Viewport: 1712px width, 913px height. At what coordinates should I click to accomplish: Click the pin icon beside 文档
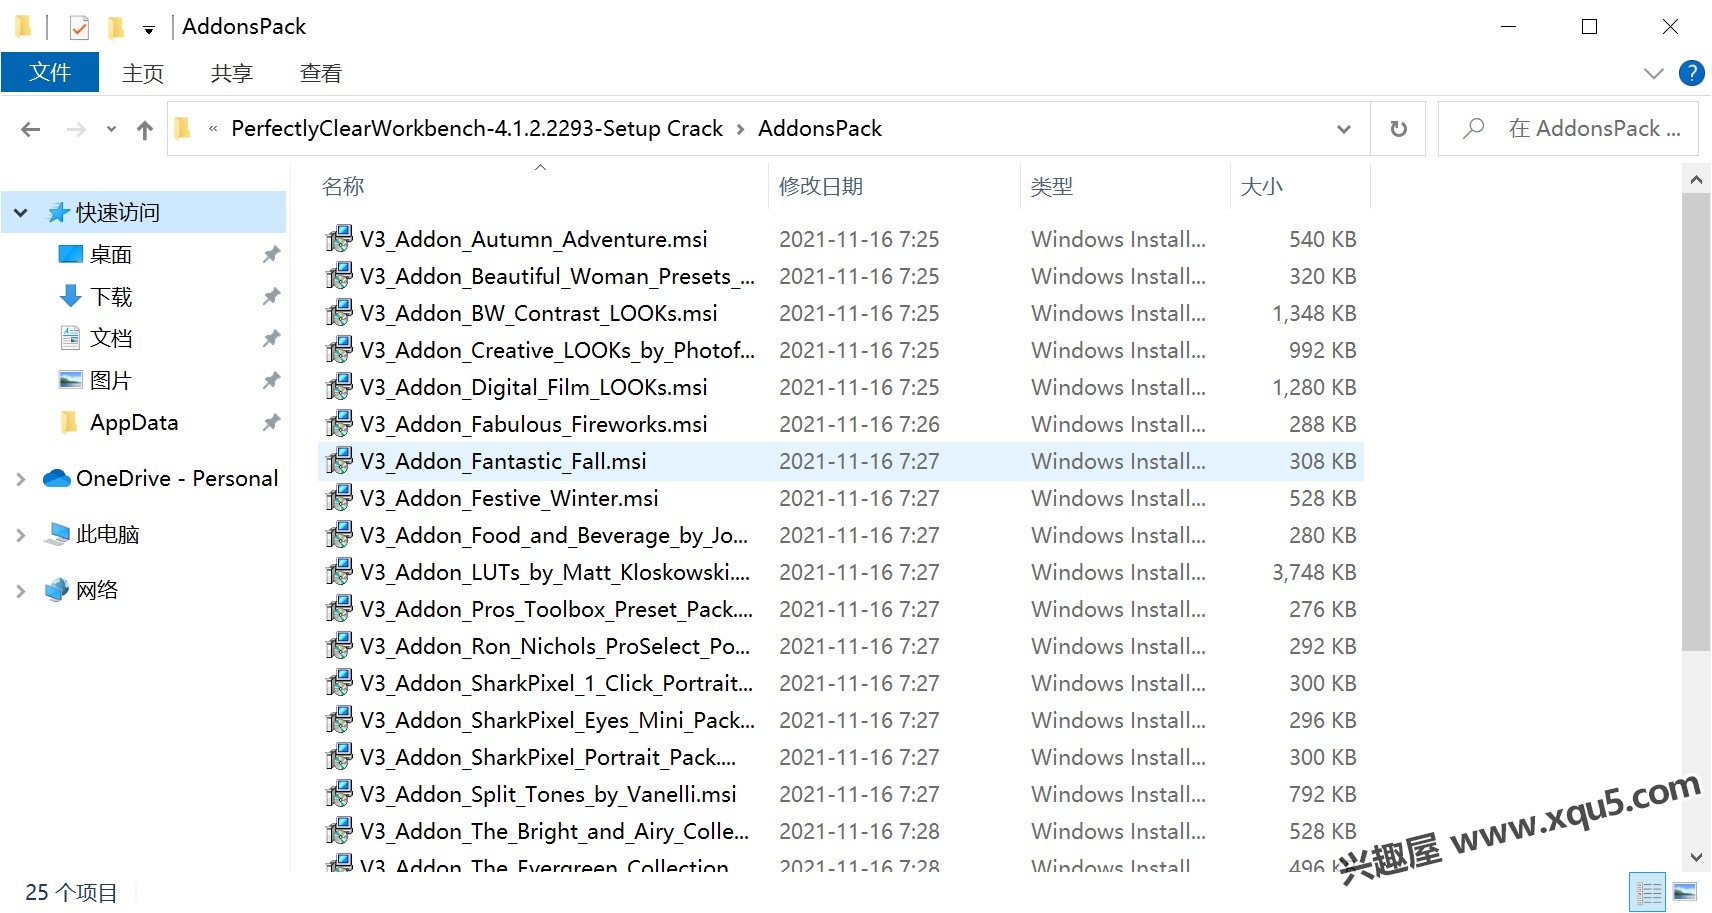271,339
